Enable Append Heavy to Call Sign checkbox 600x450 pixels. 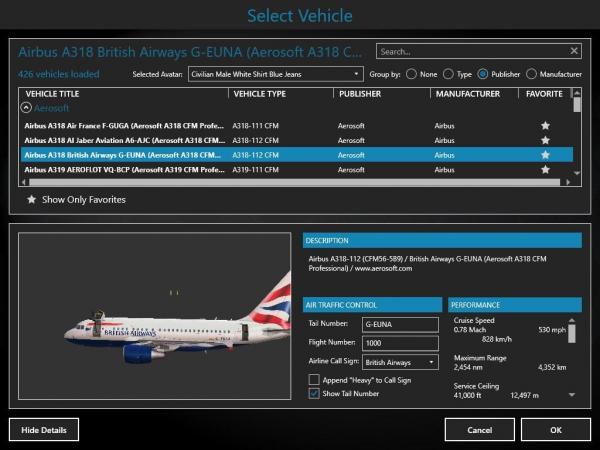click(314, 380)
